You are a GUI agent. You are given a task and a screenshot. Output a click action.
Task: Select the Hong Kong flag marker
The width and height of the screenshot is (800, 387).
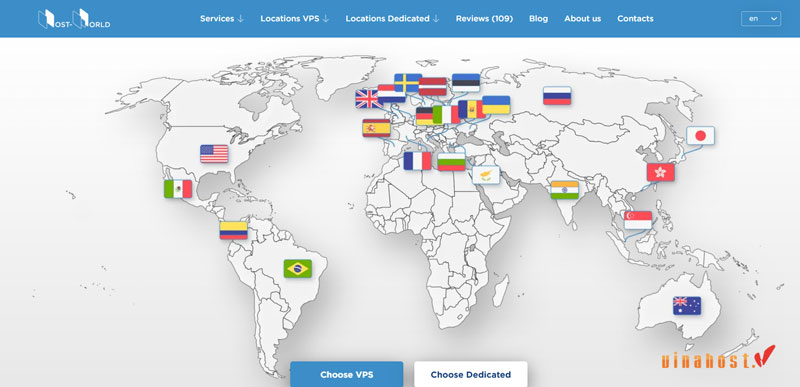coord(661,172)
